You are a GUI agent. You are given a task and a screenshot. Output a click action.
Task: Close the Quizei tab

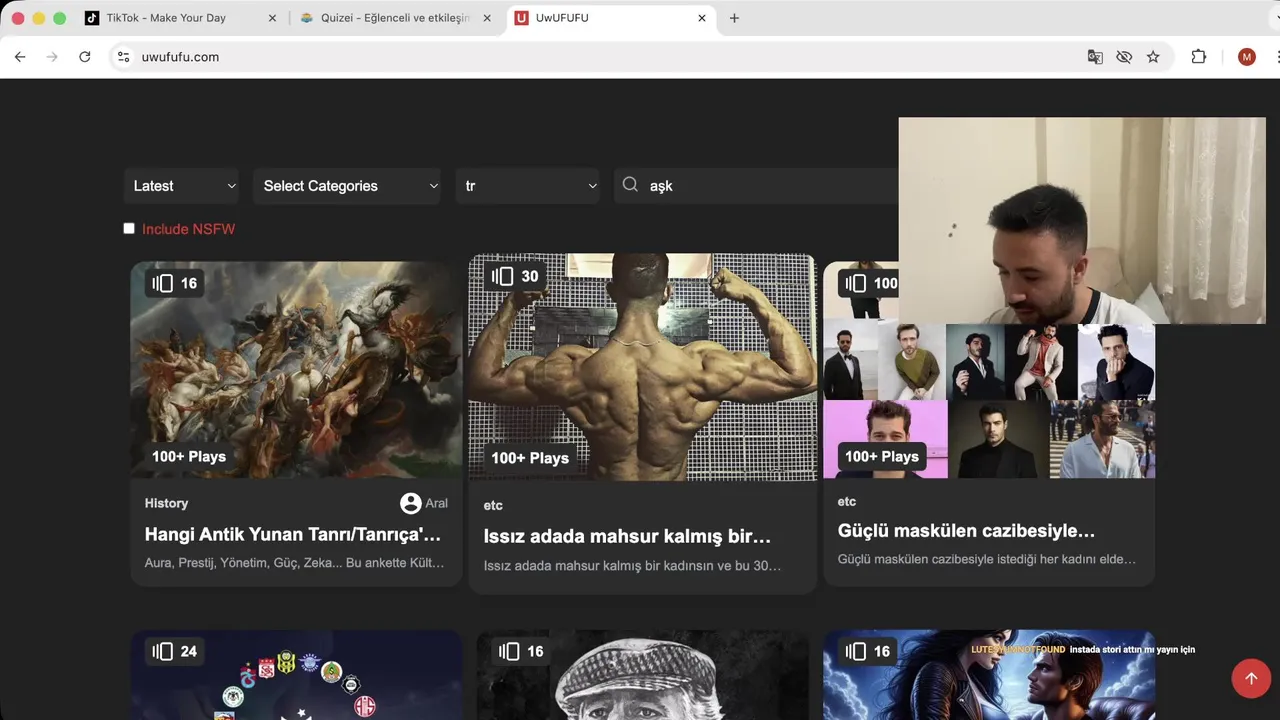pyautogui.click(x=487, y=18)
